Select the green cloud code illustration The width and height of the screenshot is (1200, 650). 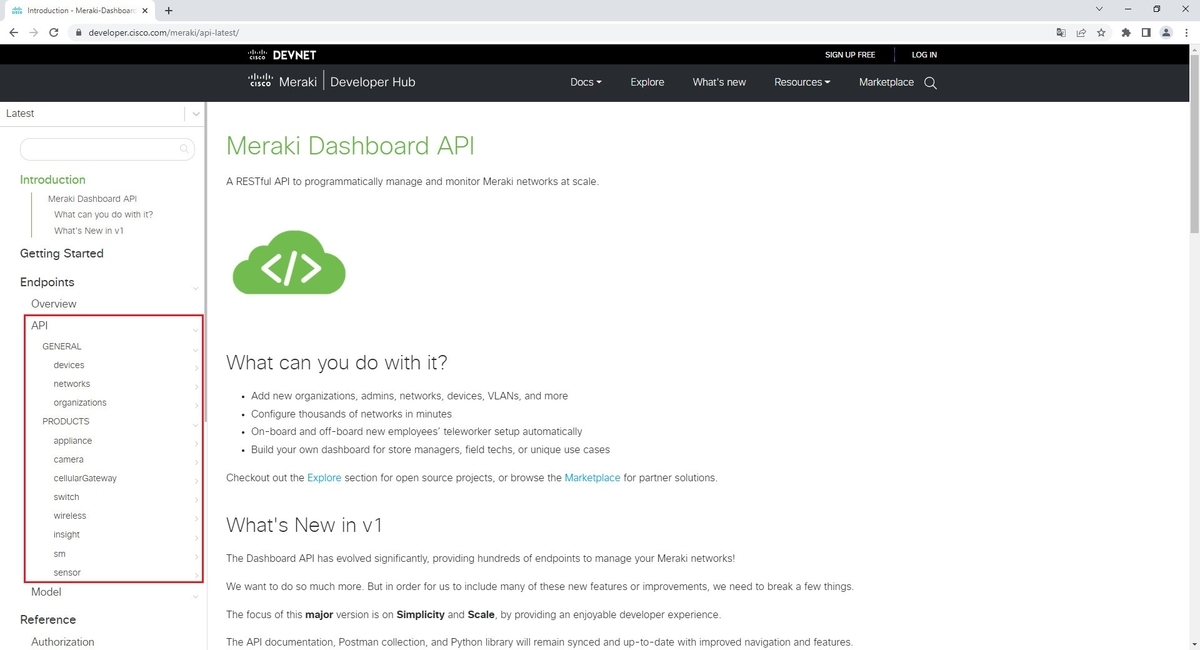click(288, 262)
